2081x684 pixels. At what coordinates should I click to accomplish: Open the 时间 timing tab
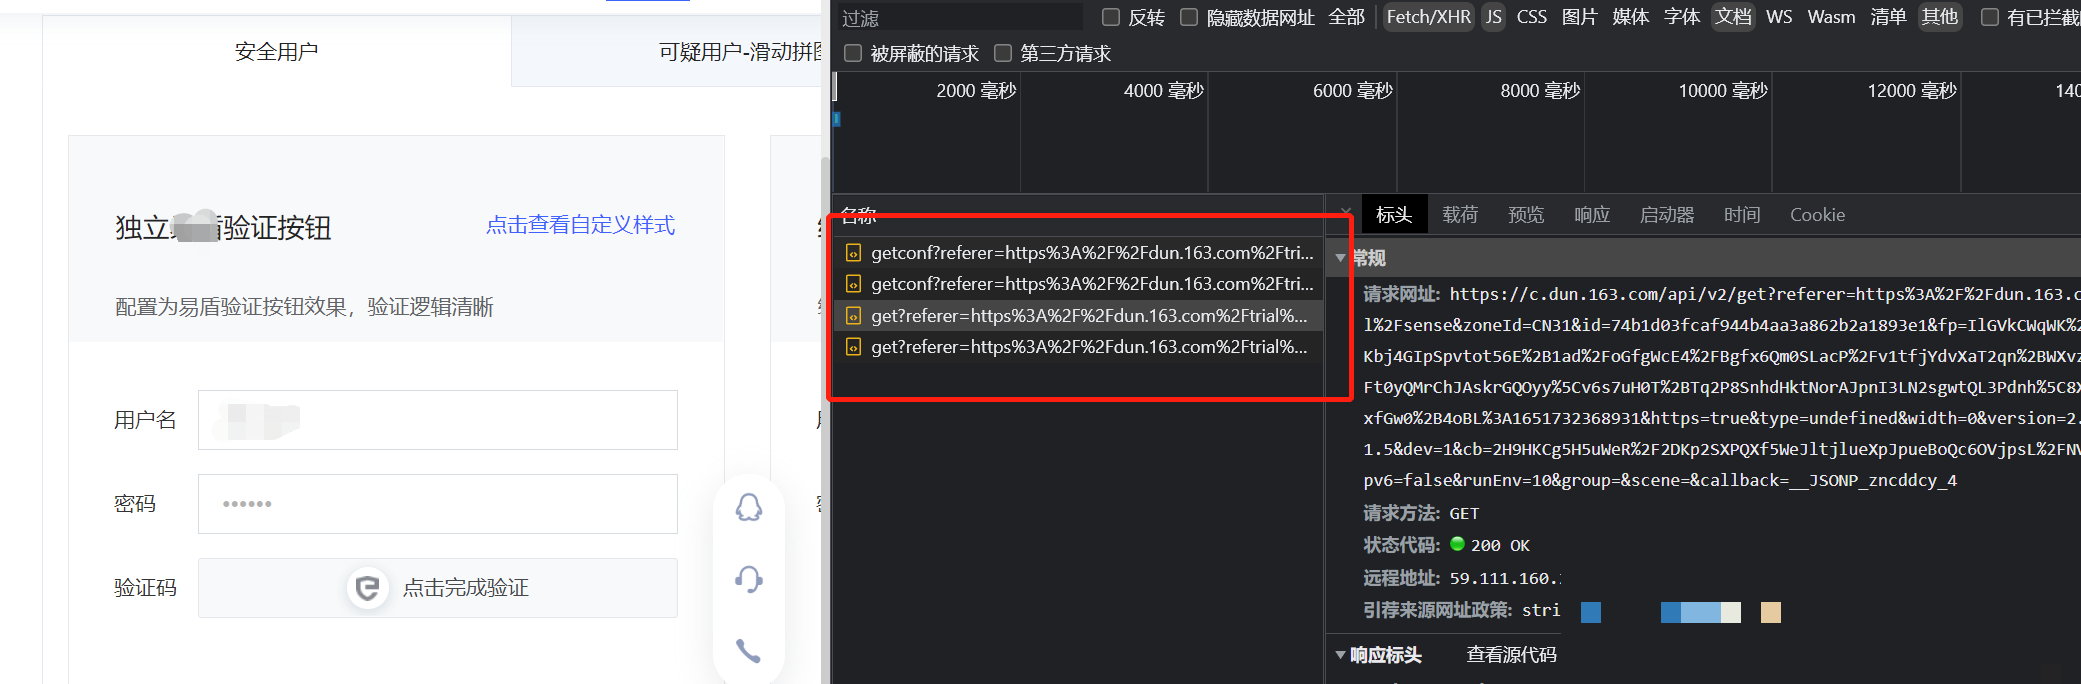1742,215
